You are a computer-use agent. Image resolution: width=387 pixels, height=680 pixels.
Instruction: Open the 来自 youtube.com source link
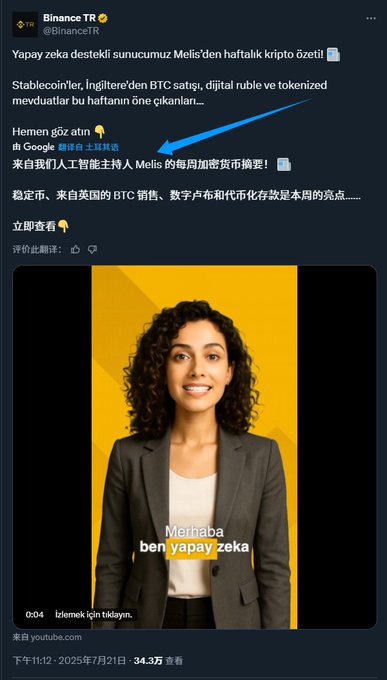click(x=47, y=637)
